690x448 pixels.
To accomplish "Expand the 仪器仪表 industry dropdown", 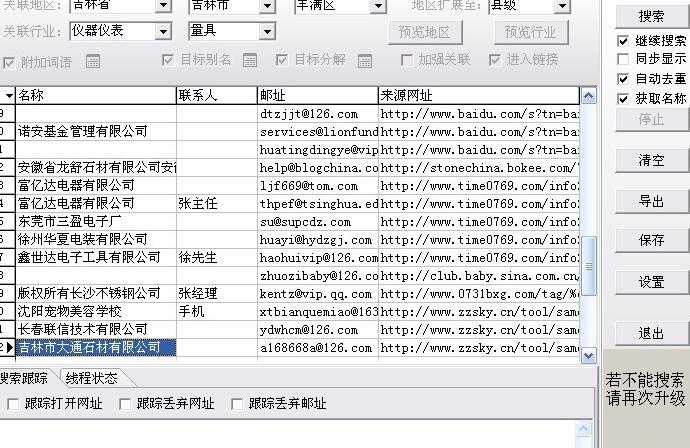I will tap(163, 31).
